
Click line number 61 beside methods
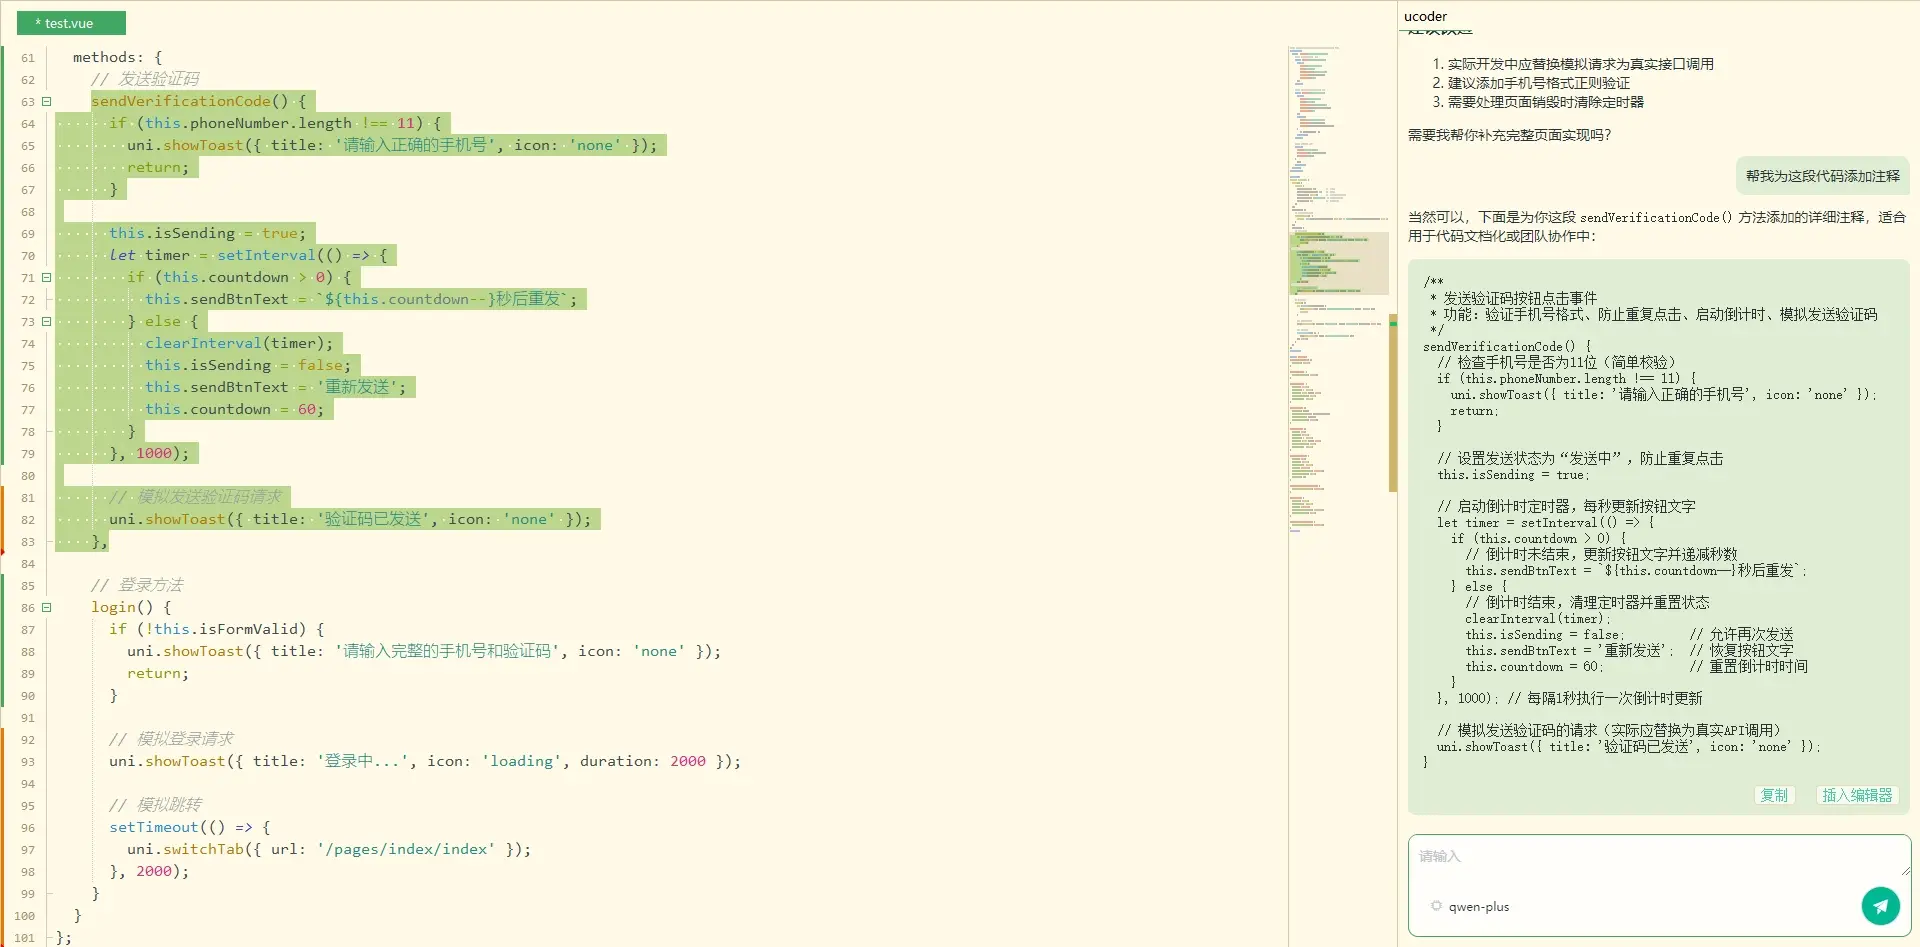pos(28,58)
